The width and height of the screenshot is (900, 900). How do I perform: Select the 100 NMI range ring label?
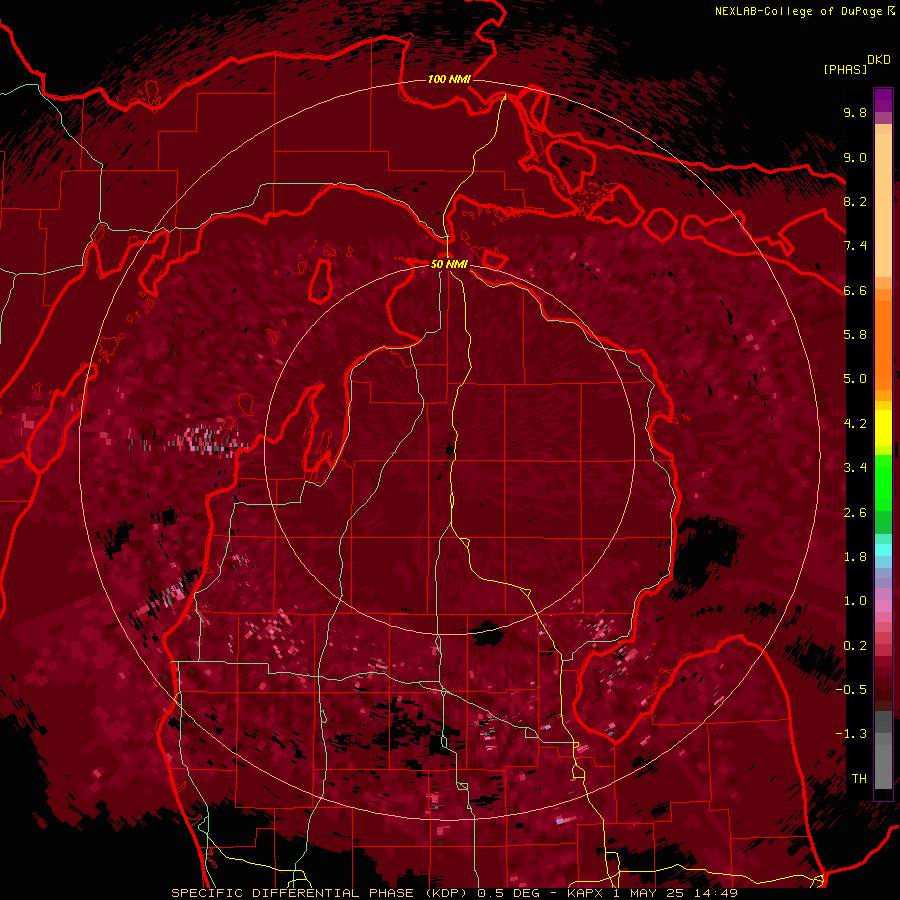(449, 79)
